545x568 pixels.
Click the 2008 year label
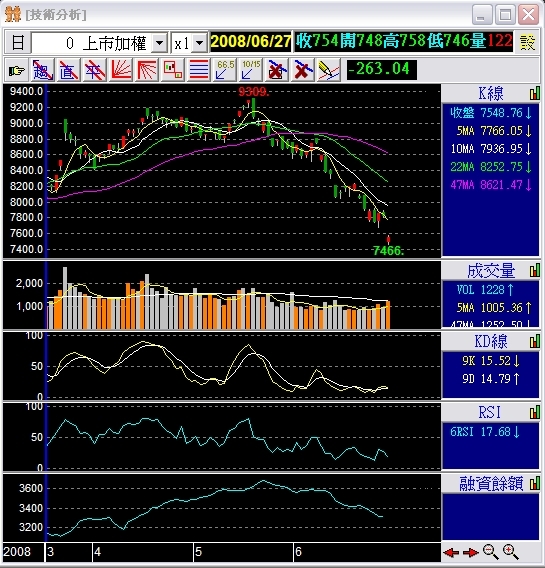coord(17,552)
